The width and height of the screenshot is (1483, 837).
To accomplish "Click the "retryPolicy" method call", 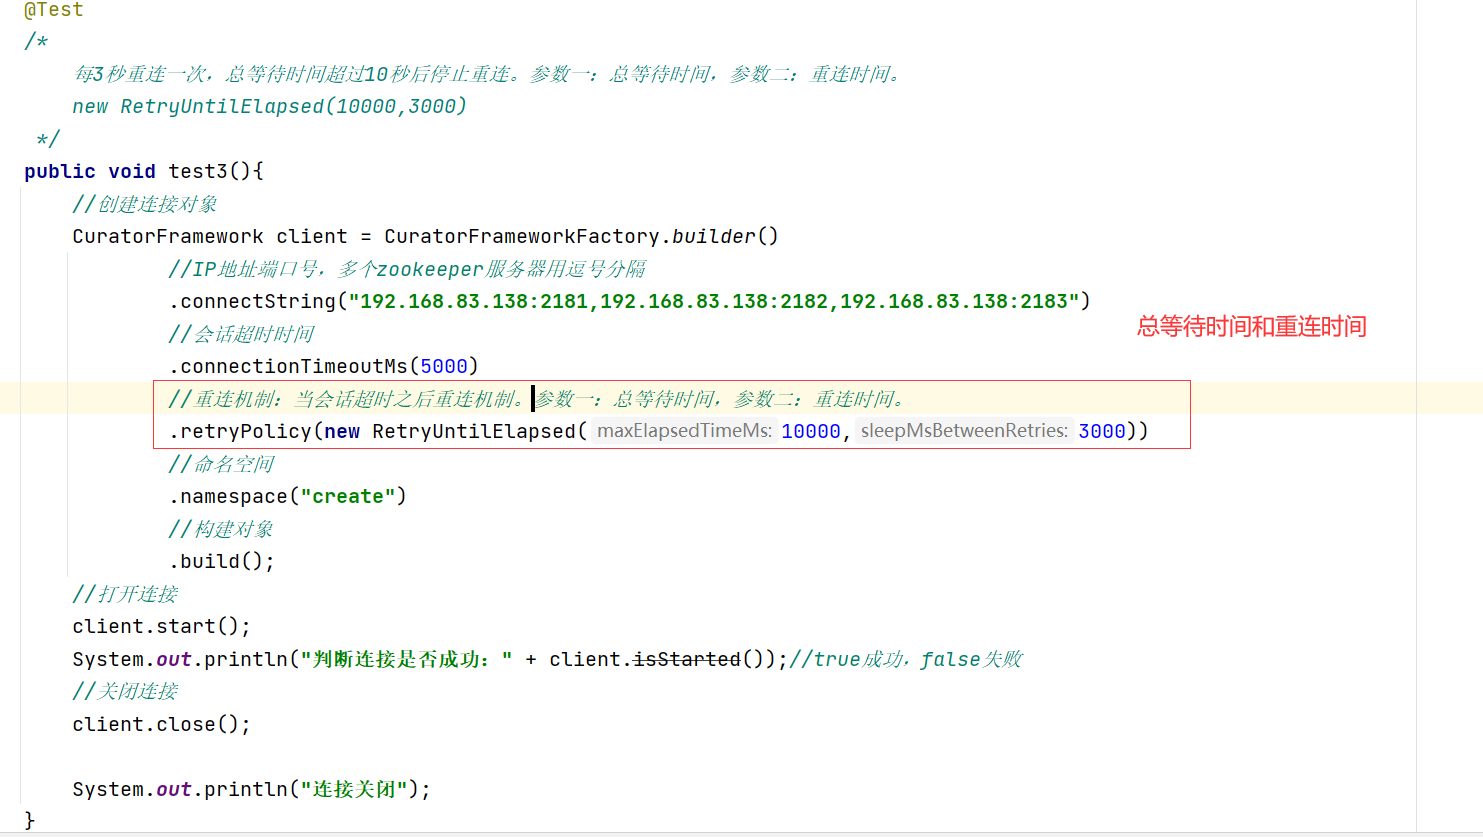I will 246,431.
